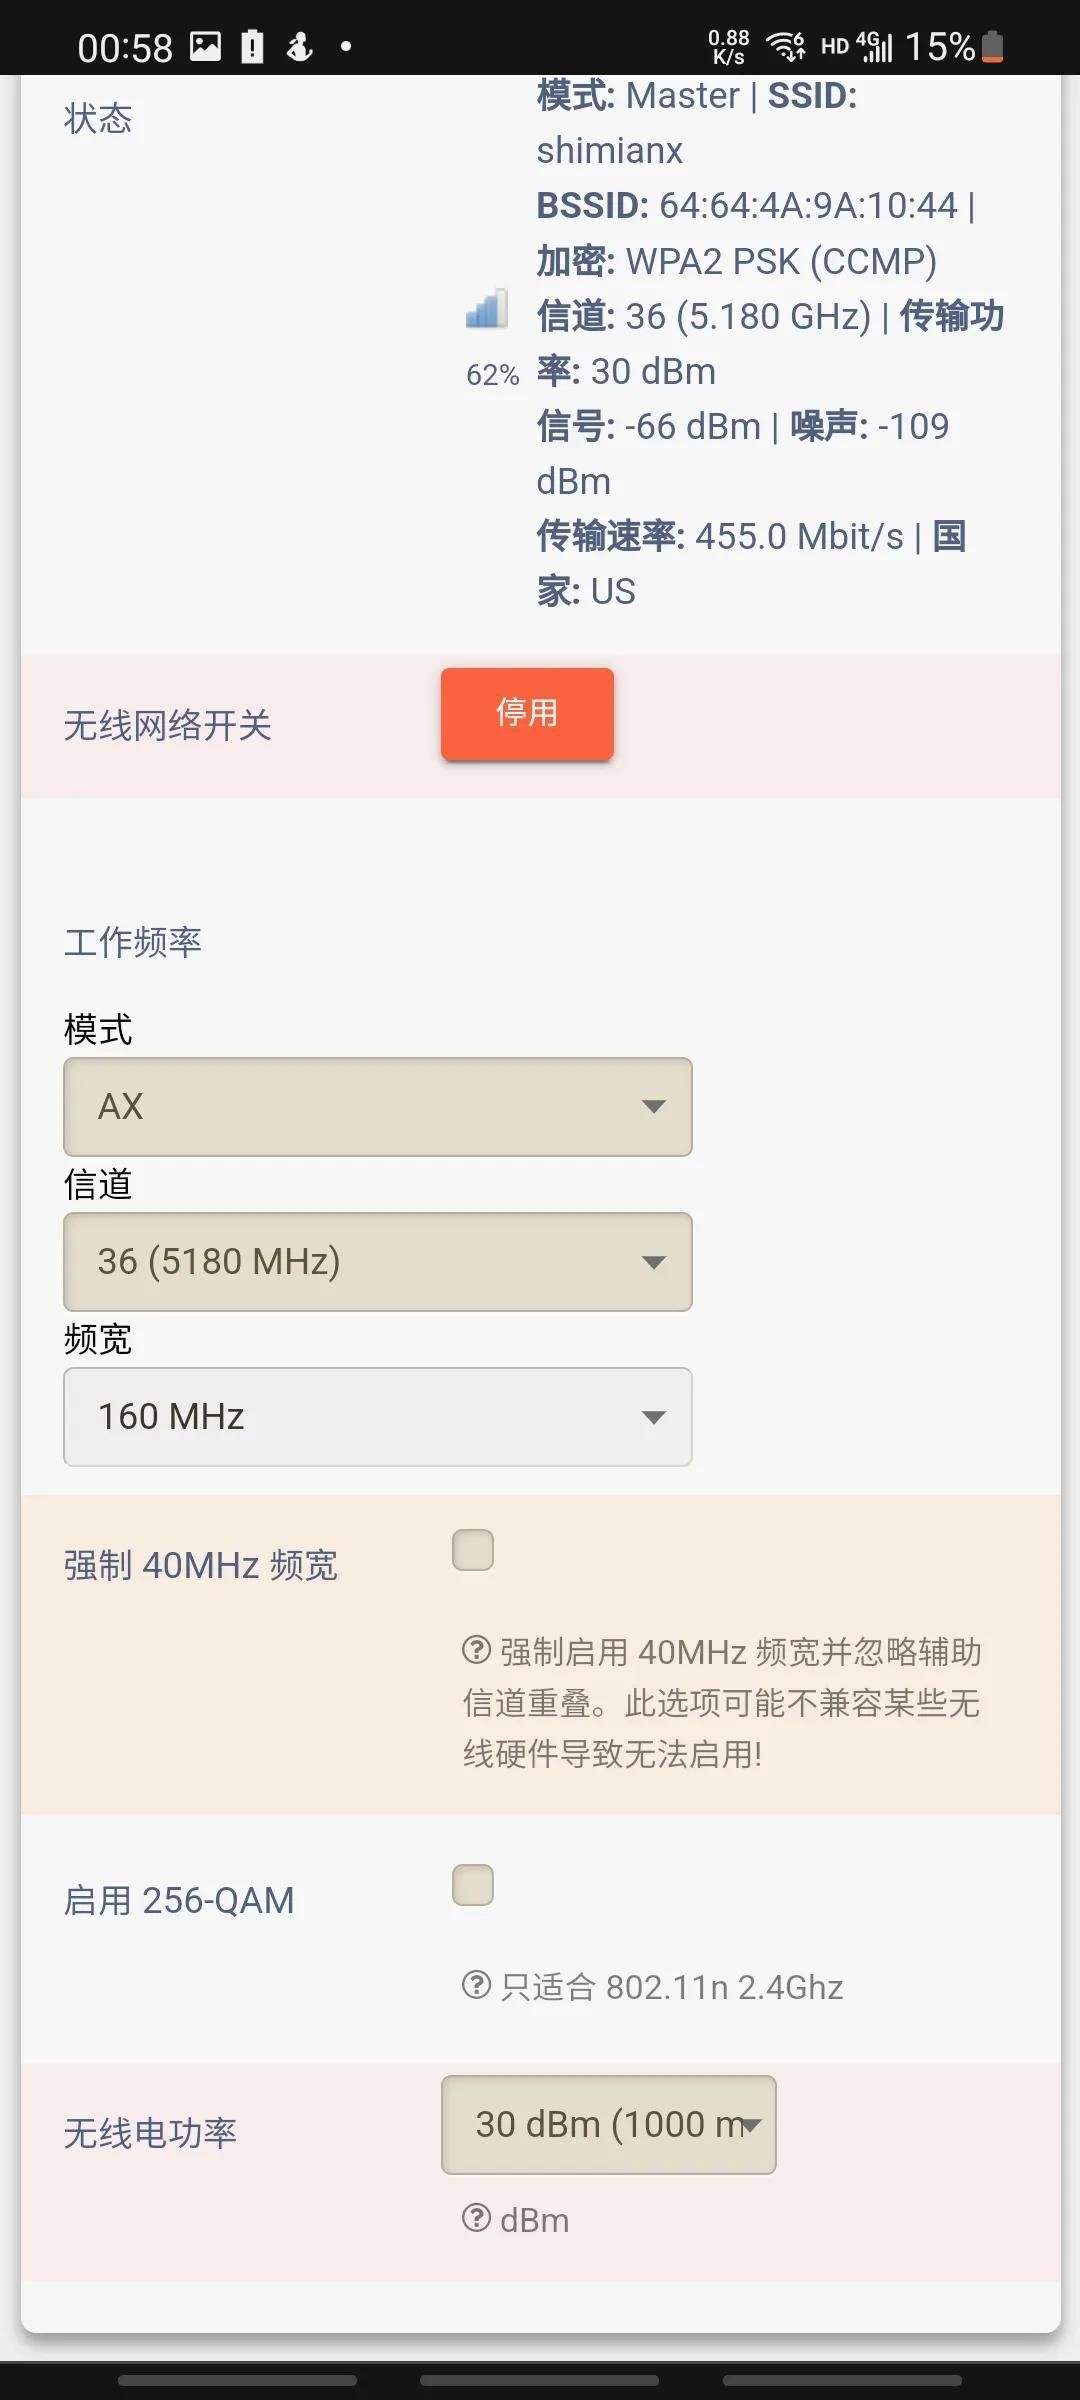Tap the 4G signal strength indicator

click(x=875, y=46)
